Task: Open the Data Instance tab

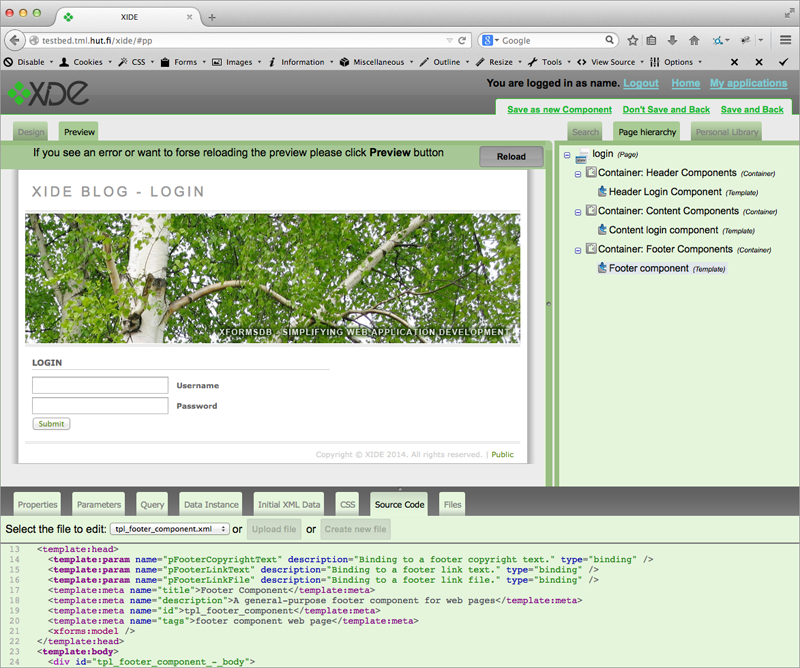Action: pos(211,505)
